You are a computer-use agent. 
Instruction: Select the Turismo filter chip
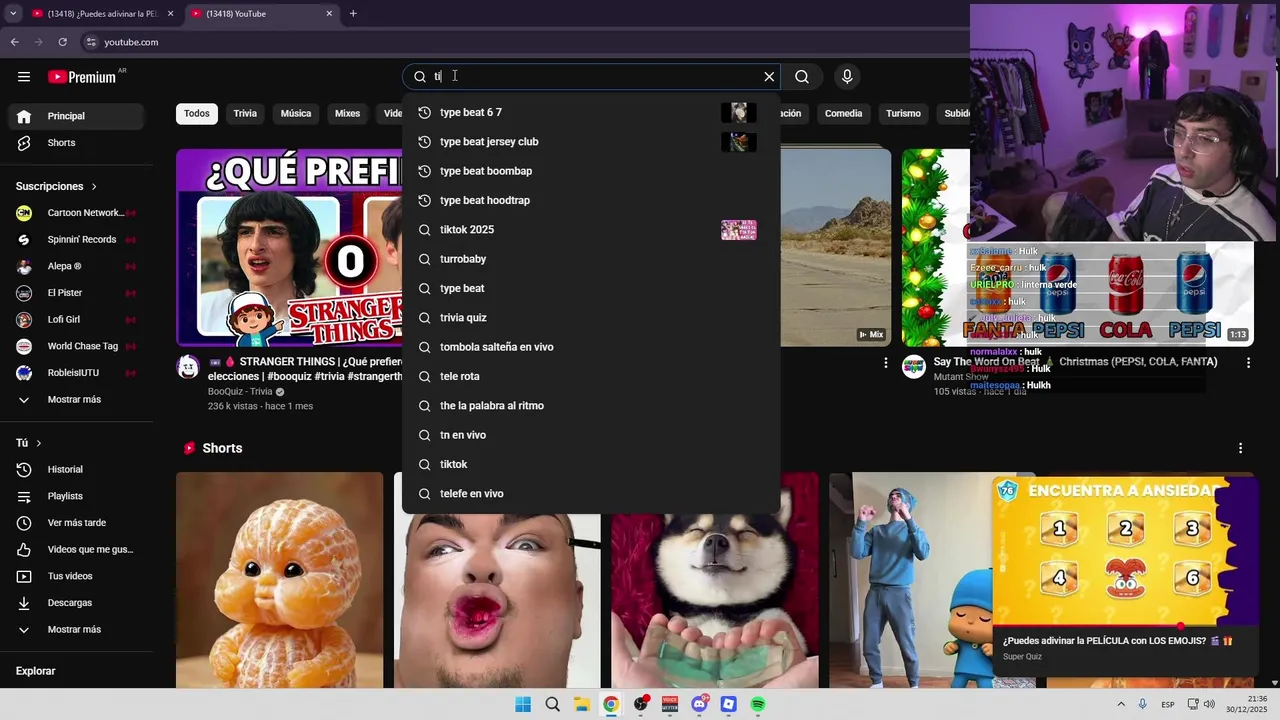tap(903, 114)
